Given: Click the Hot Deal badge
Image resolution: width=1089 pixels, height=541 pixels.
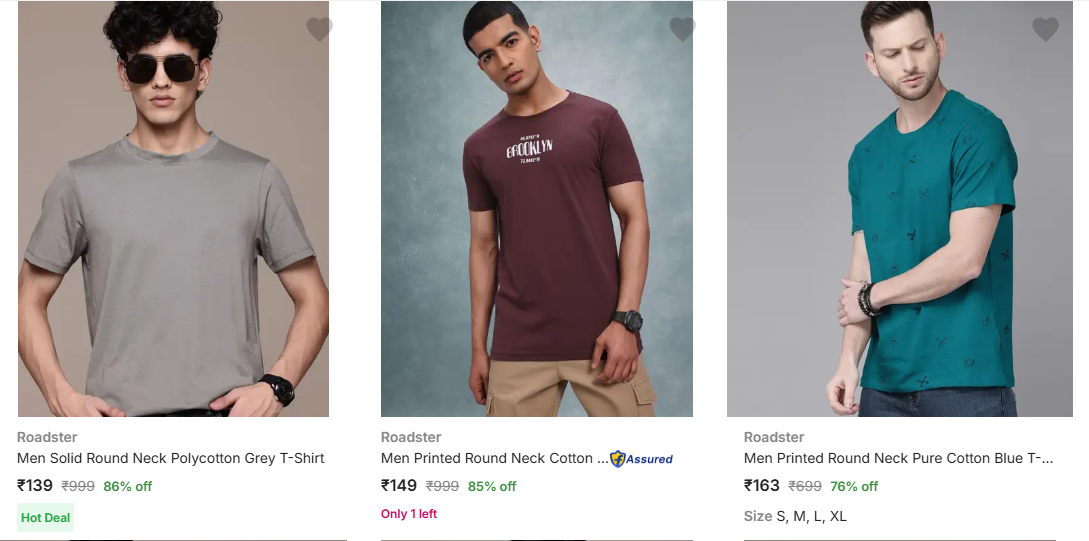Looking at the screenshot, I should click(x=46, y=518).
